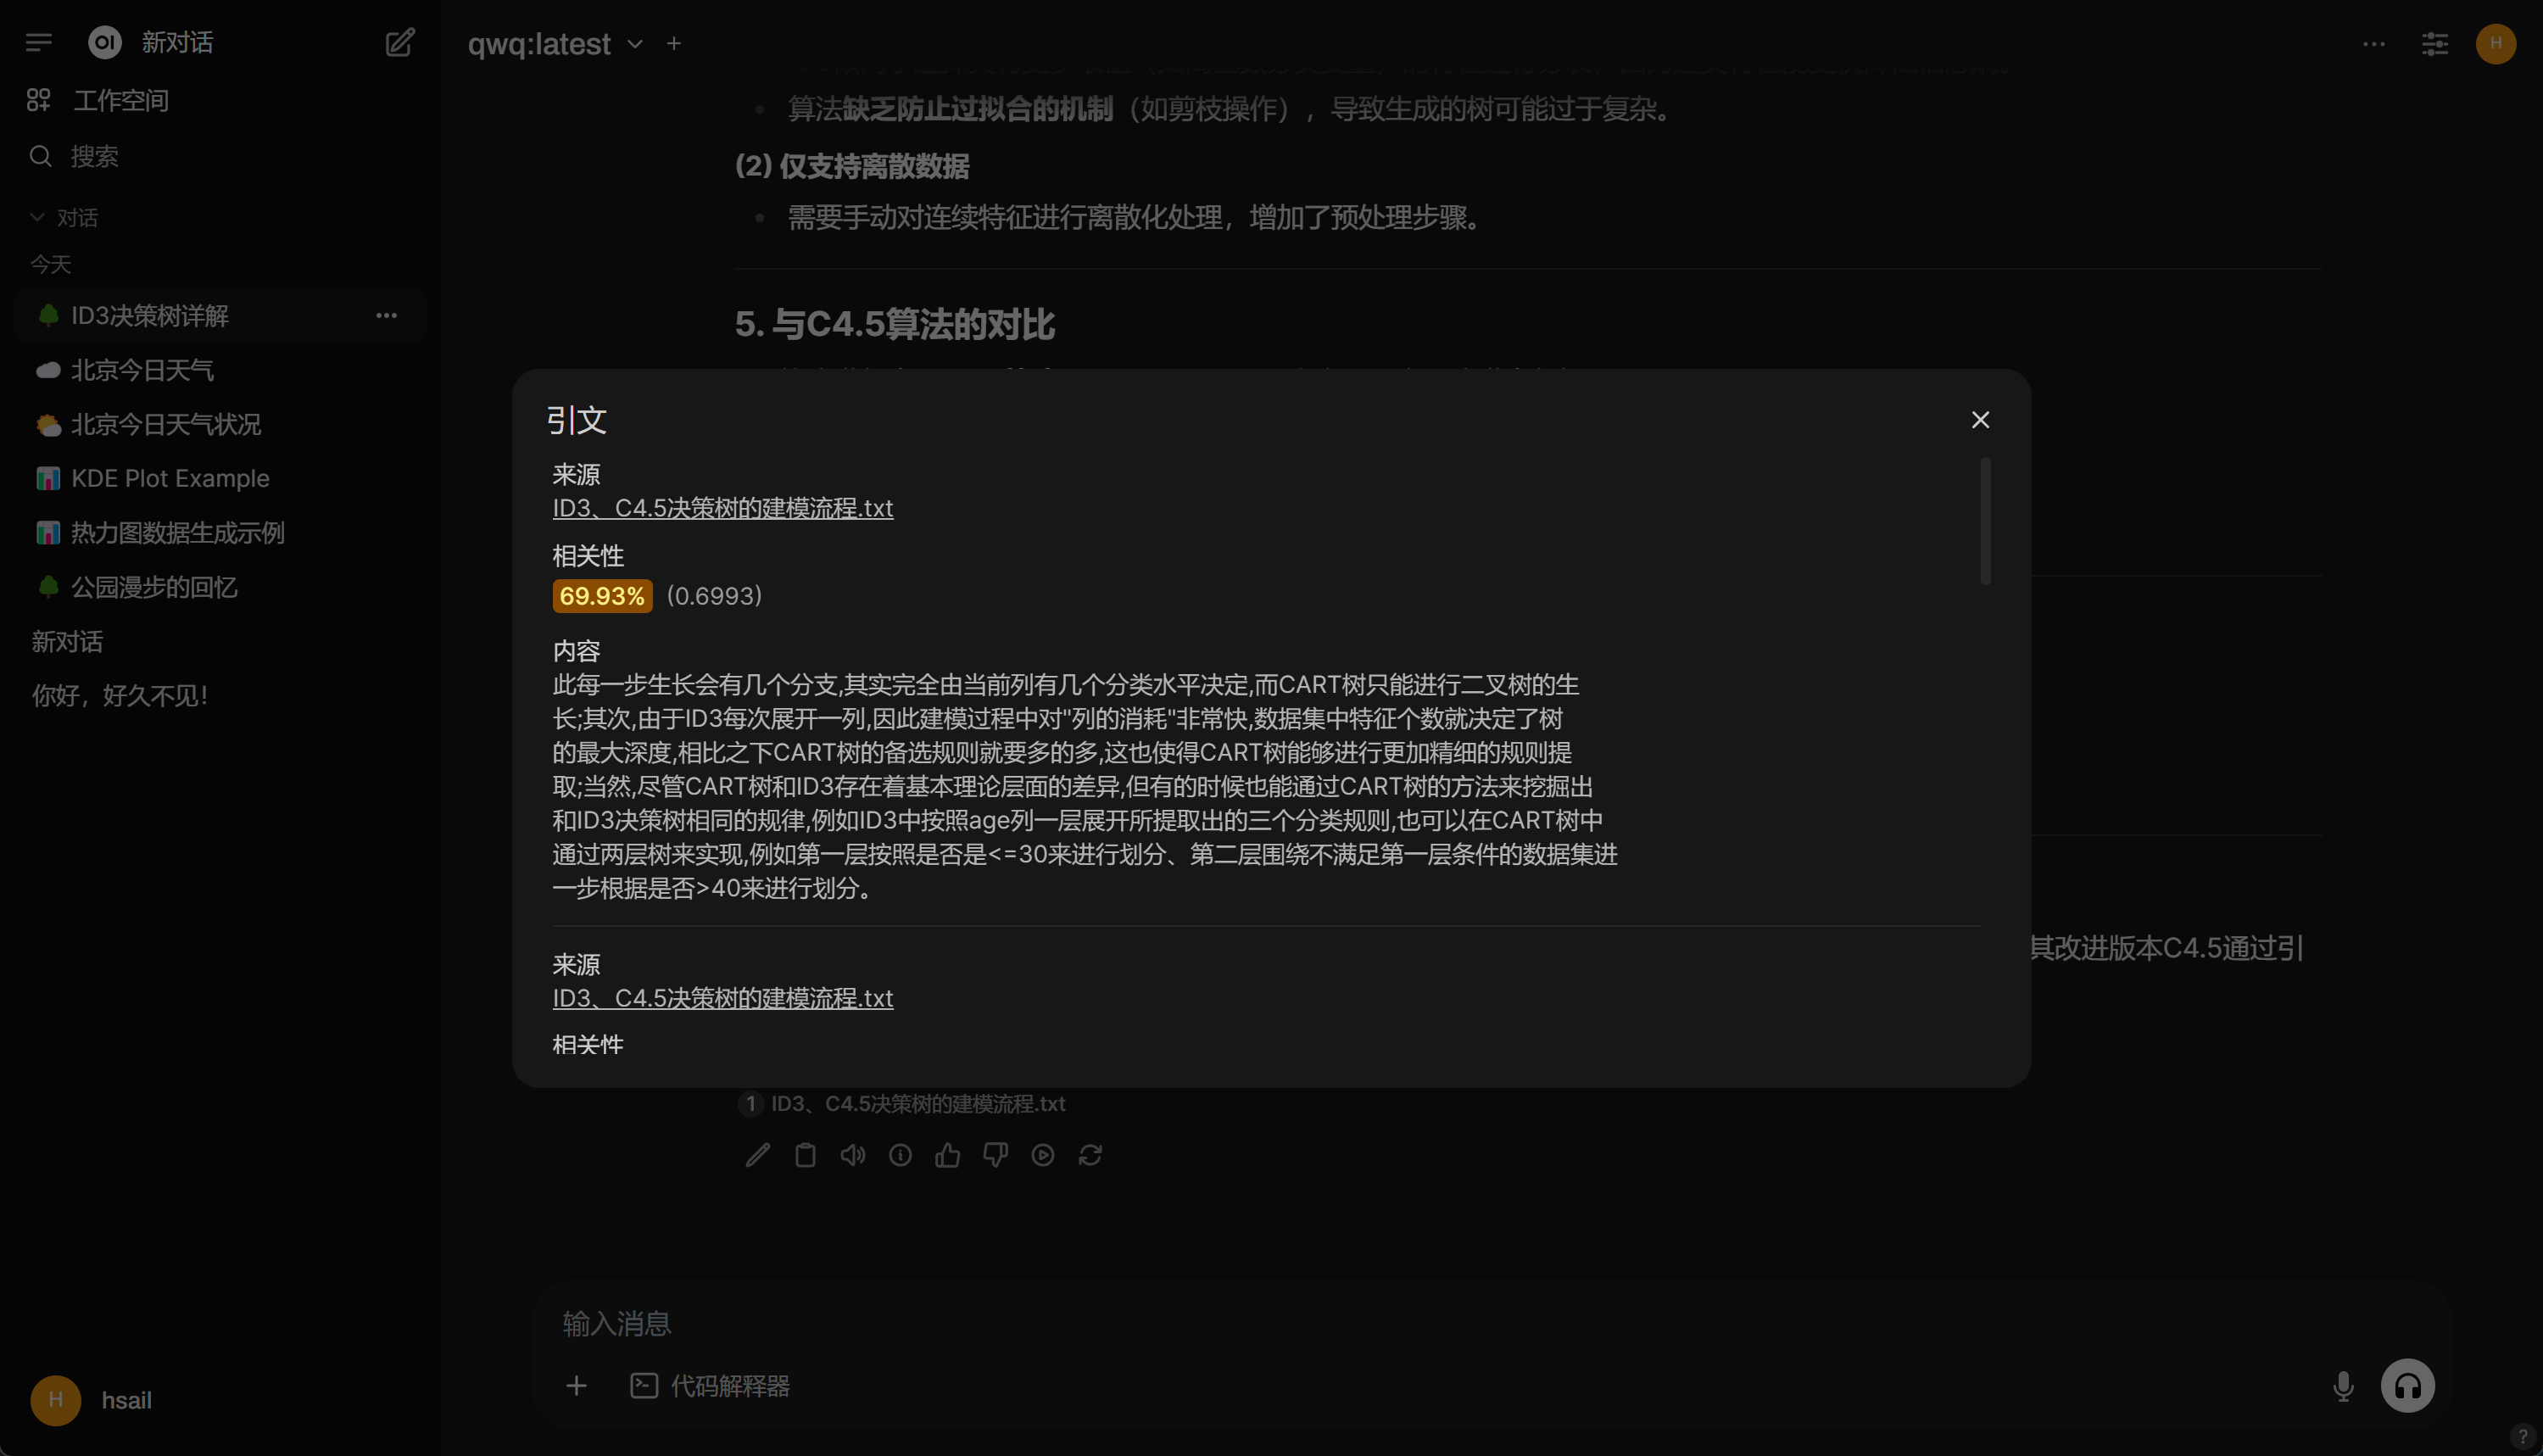Screen dimensions: 2543x1456
Task: Open options for ID3决策树详解 chat
Action: [386, 315]
